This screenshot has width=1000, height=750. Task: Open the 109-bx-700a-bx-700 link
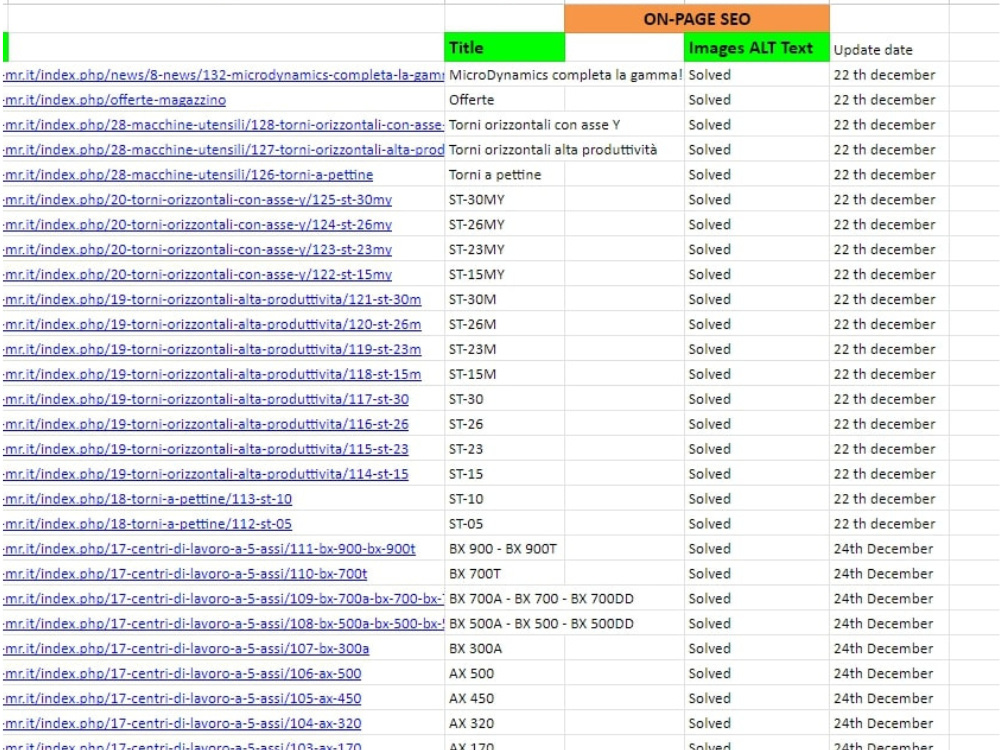click(x=223, y=598)
